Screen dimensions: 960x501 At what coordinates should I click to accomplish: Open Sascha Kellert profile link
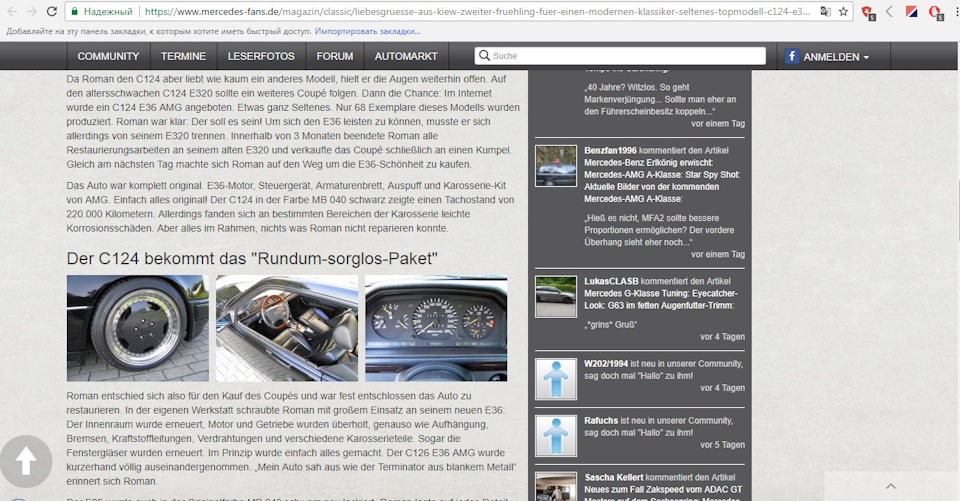[x=613, y=477]
